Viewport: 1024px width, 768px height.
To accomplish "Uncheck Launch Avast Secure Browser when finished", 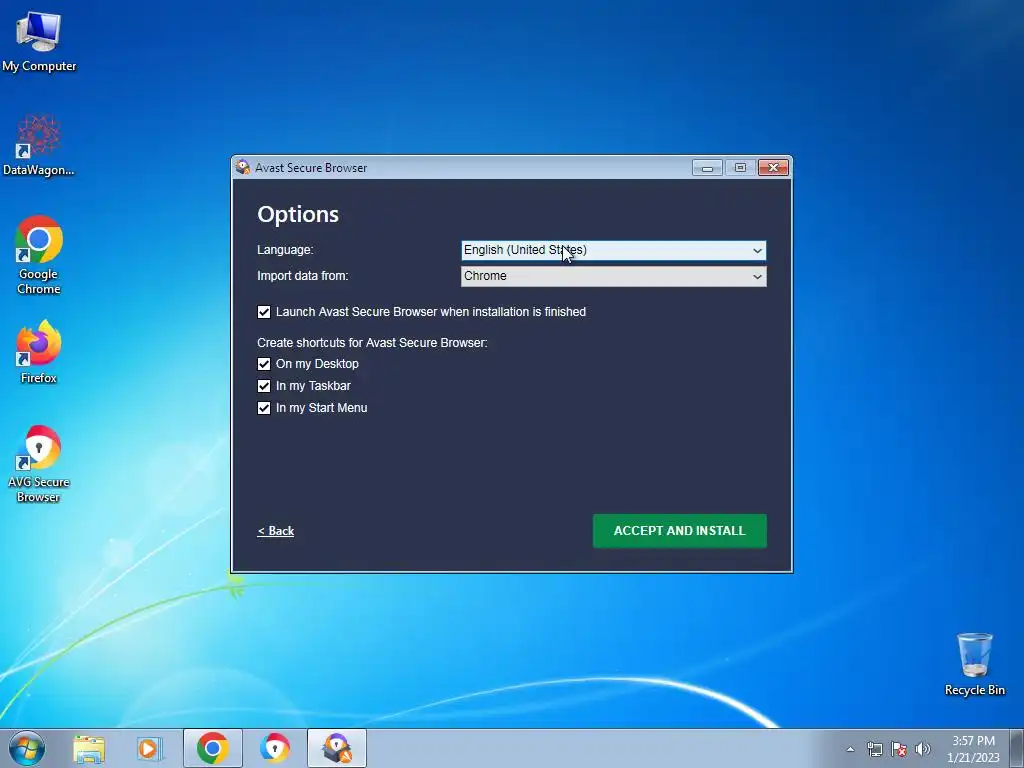I will tap(264, 312).
